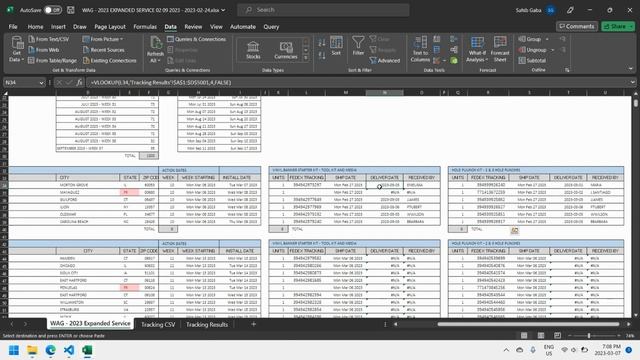Convert selection to Currencies data type
The image size is (640, 360).
[x=286, y=50]
